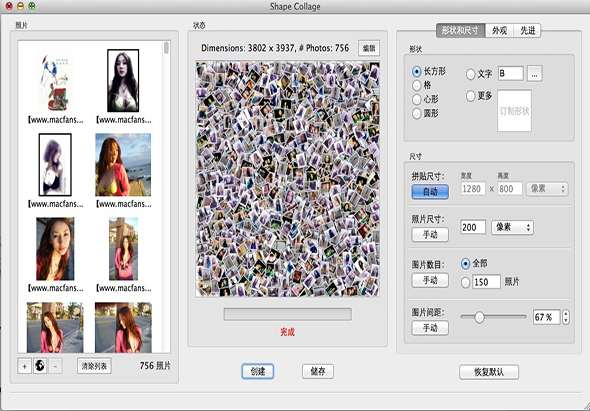The width and height of the screenshot is (590, 411).
Task: Toggle the 手动 photo spacing button
Action: point(430,328)
